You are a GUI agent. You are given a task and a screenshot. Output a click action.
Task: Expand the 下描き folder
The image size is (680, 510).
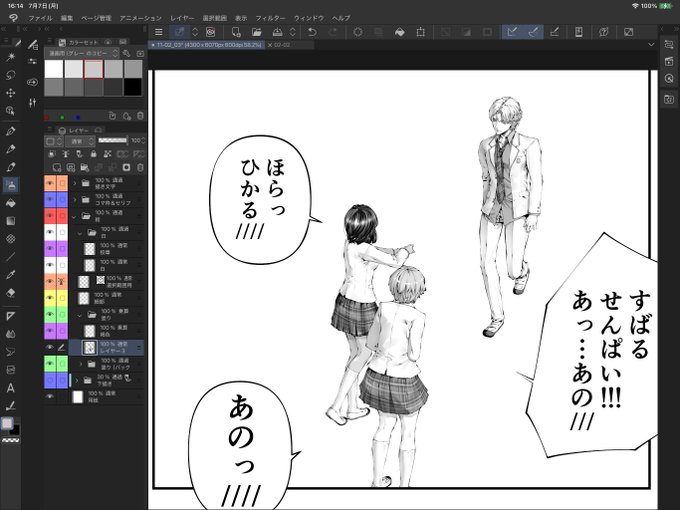[x=77, y=380]
